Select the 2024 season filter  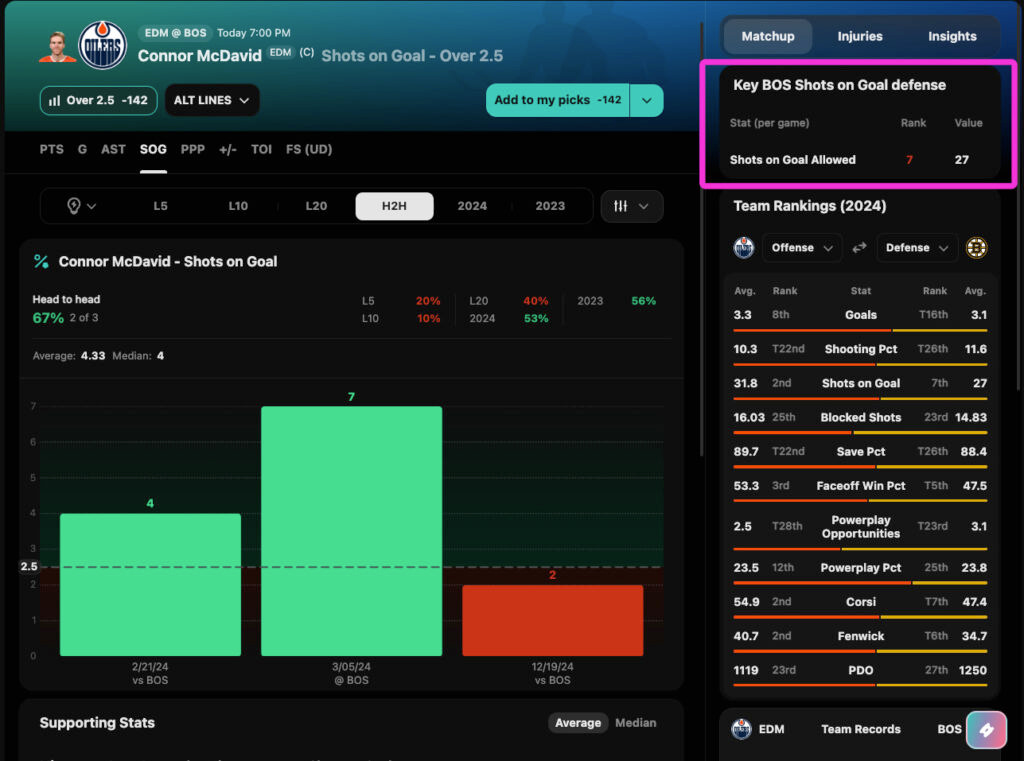pyautogui.click(x=472, y=206)
